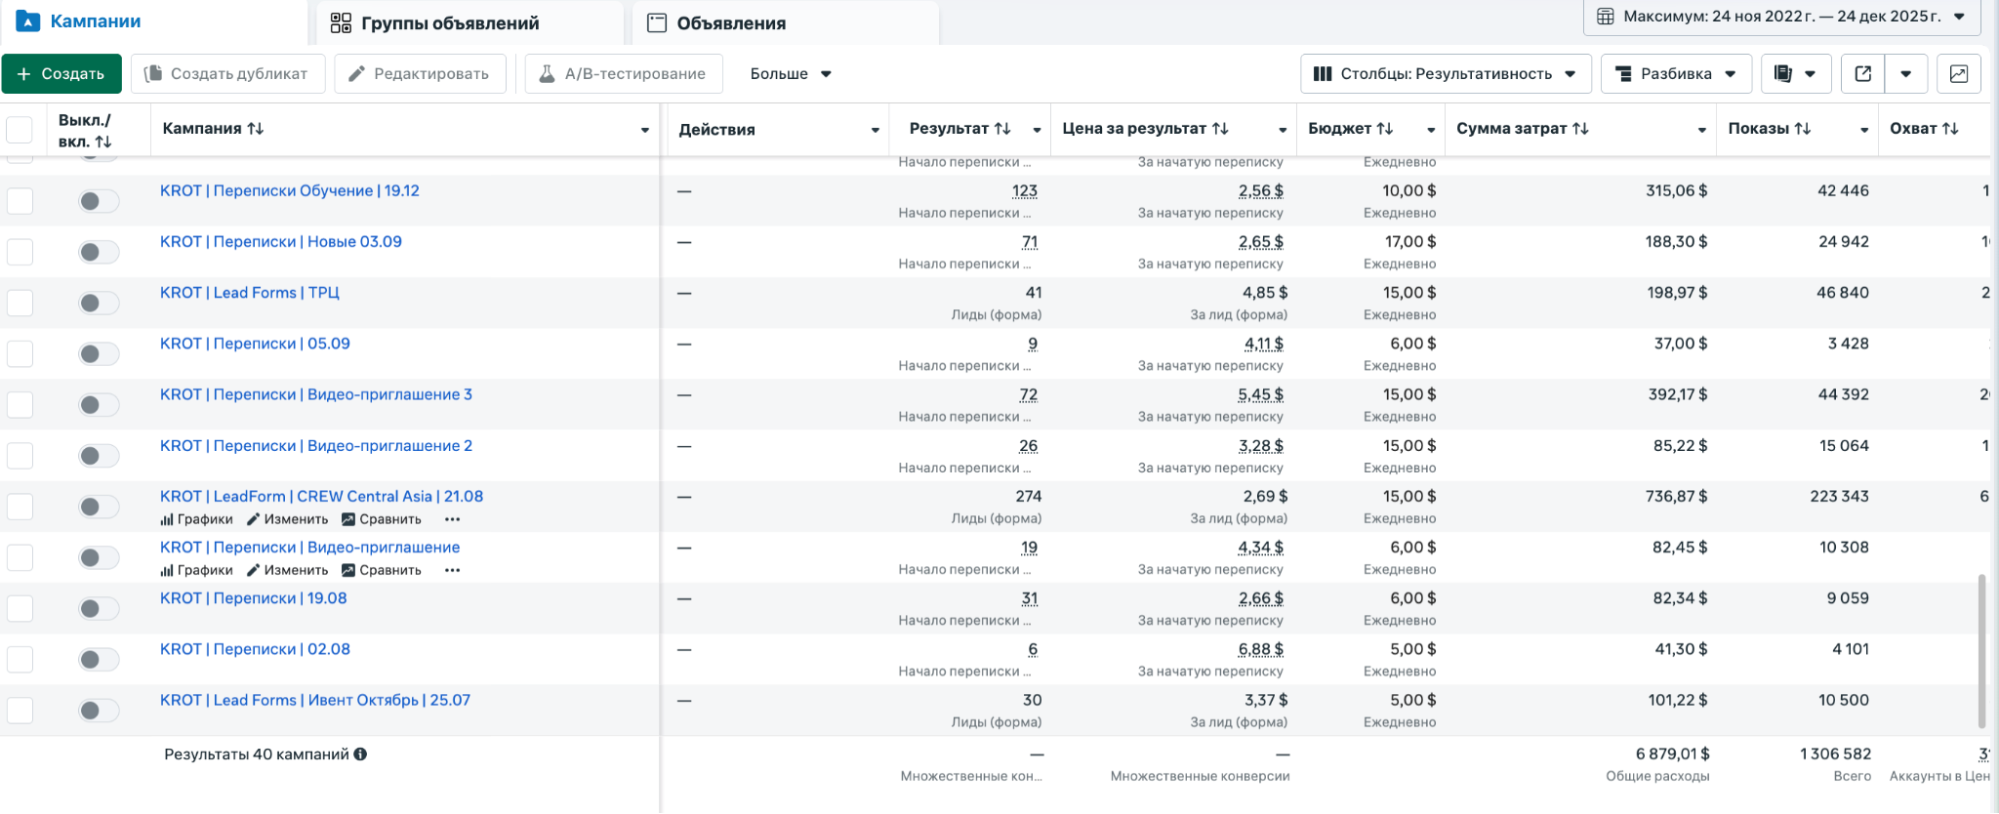The width and height of the screenshot is (1999, 814).
Task: Click Изменить under CREW Central Asia campaign
Action: tap(287, 519)
